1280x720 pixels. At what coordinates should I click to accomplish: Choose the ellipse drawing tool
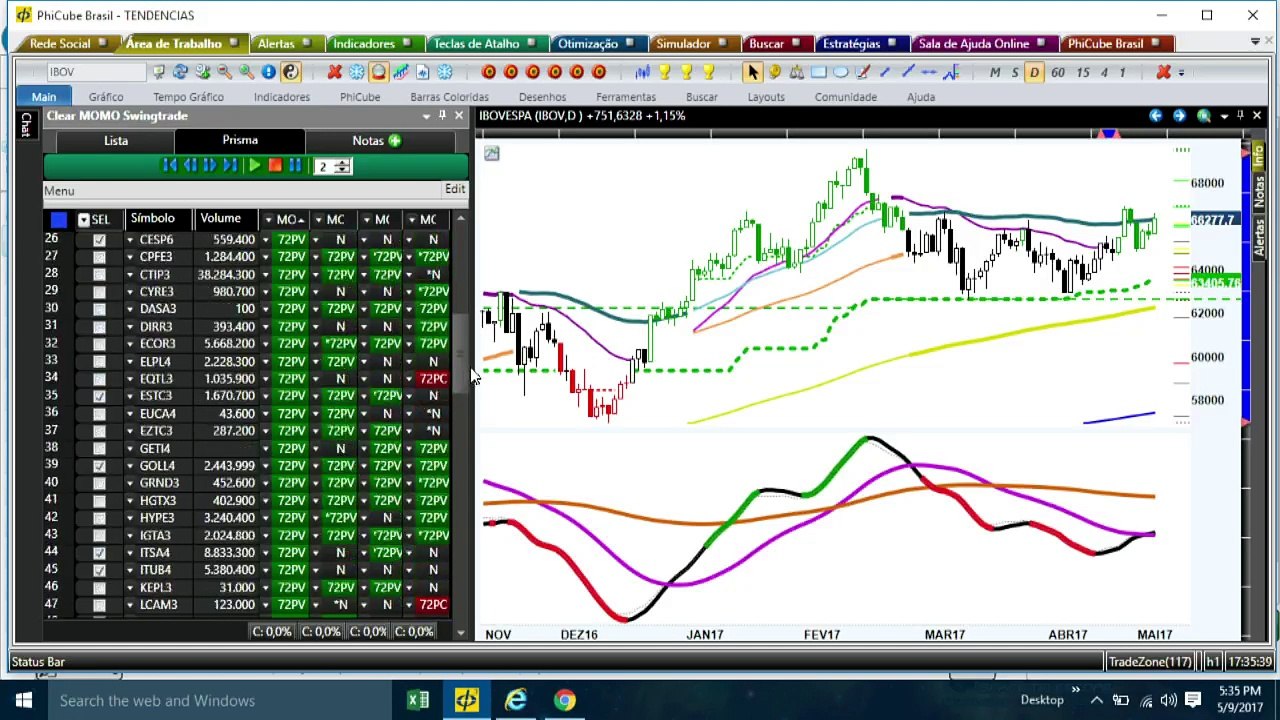pyautogui.click(x=840, y=72)
